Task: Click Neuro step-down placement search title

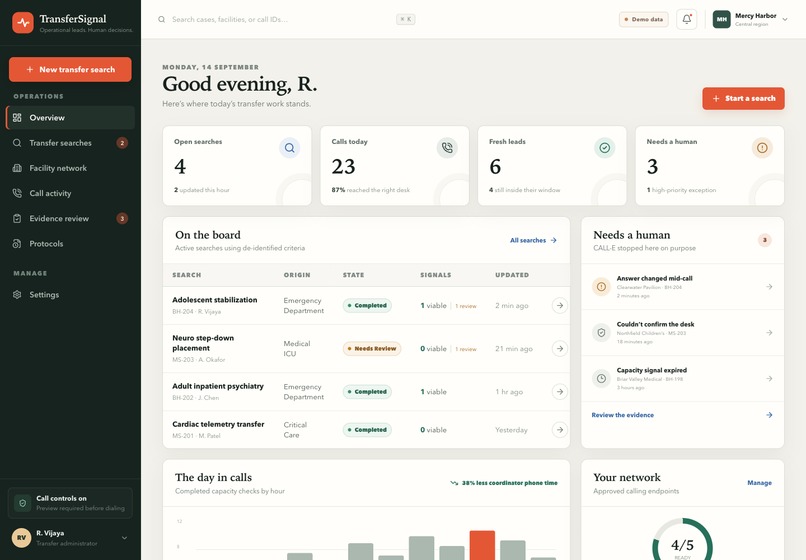Action: [x=203, y=343]
